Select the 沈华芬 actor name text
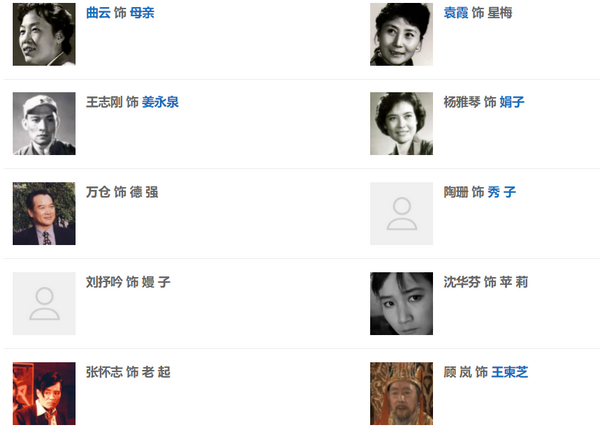 point(462,282)
